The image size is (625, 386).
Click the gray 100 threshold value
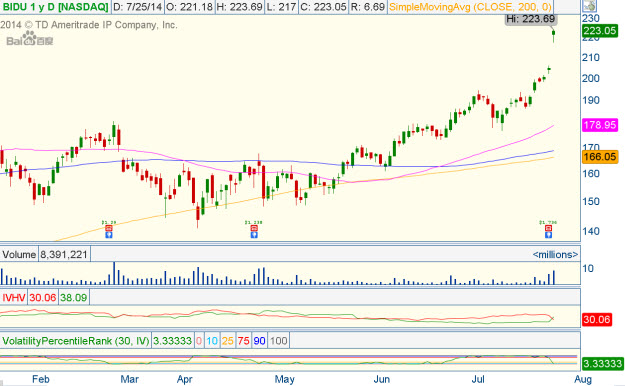(x=278, y=341)
